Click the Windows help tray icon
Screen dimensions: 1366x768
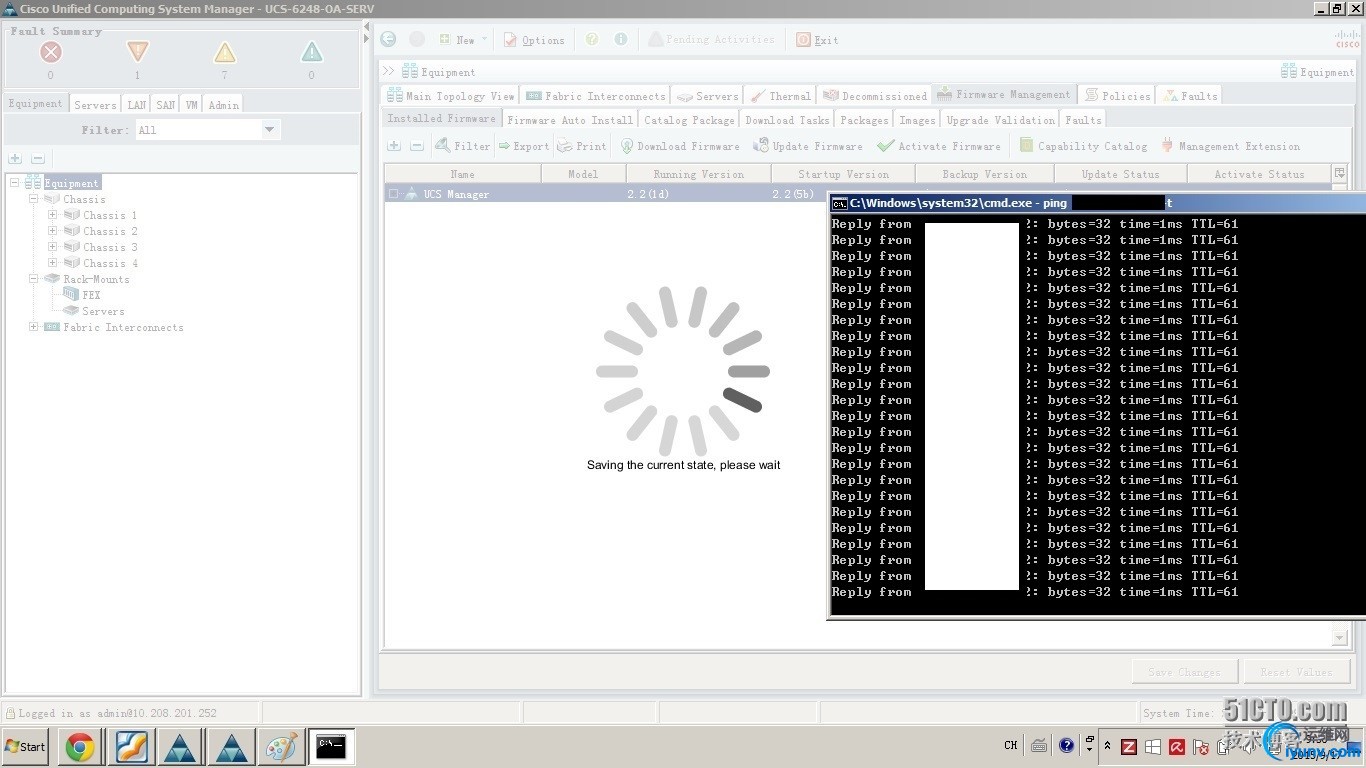coord(1066,746)
